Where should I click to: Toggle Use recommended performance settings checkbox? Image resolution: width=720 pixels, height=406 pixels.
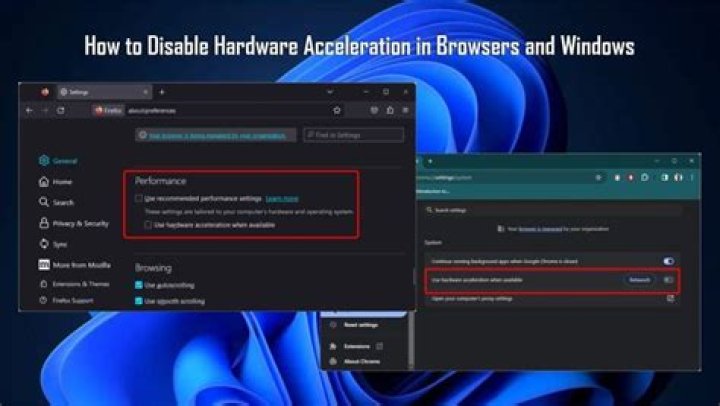(139, 198)
